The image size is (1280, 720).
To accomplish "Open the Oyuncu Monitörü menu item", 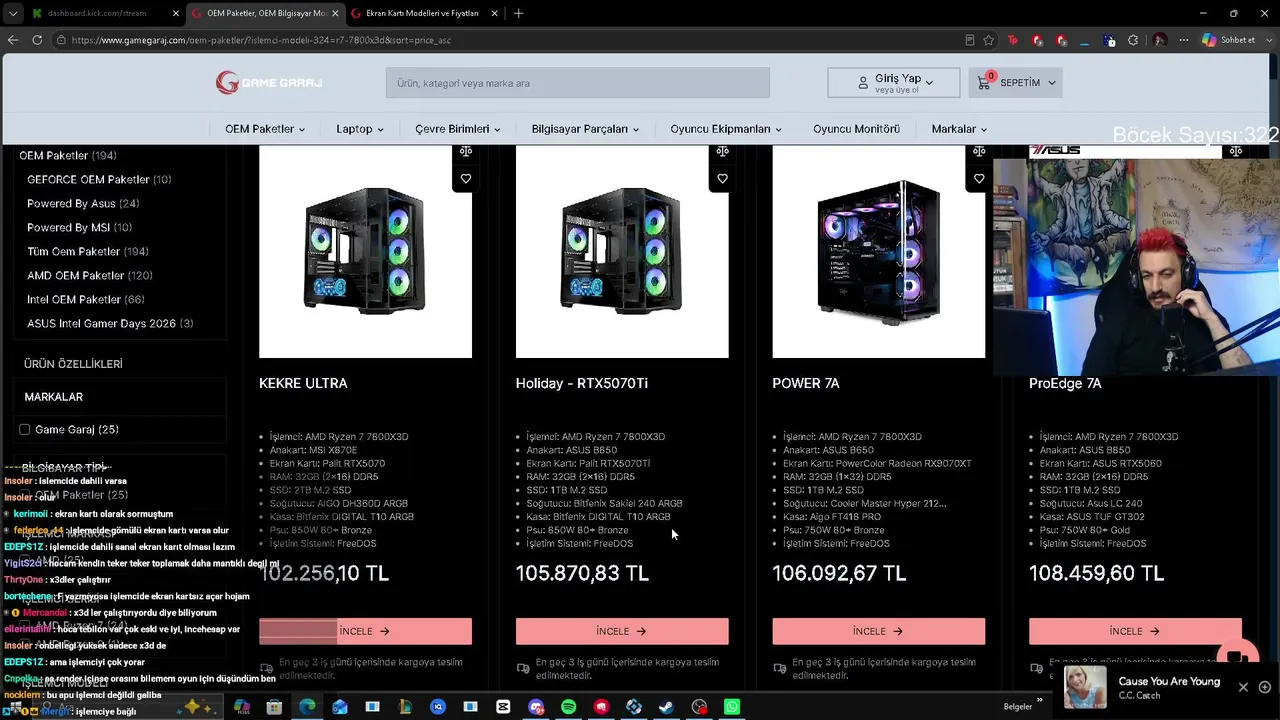I will [856, 129].
